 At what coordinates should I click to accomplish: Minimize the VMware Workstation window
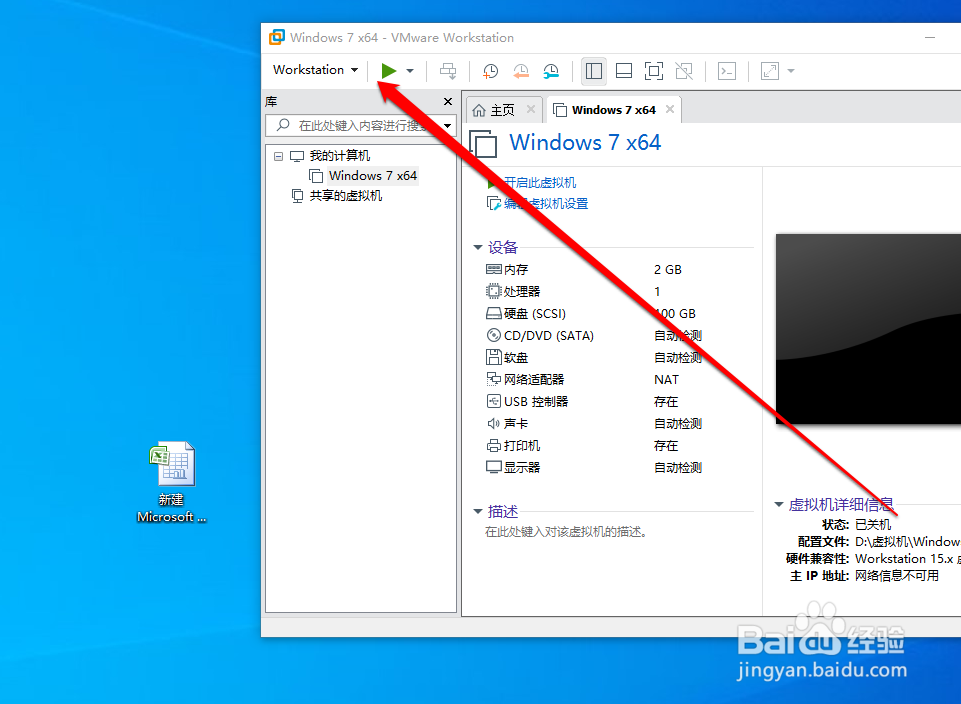930,38
